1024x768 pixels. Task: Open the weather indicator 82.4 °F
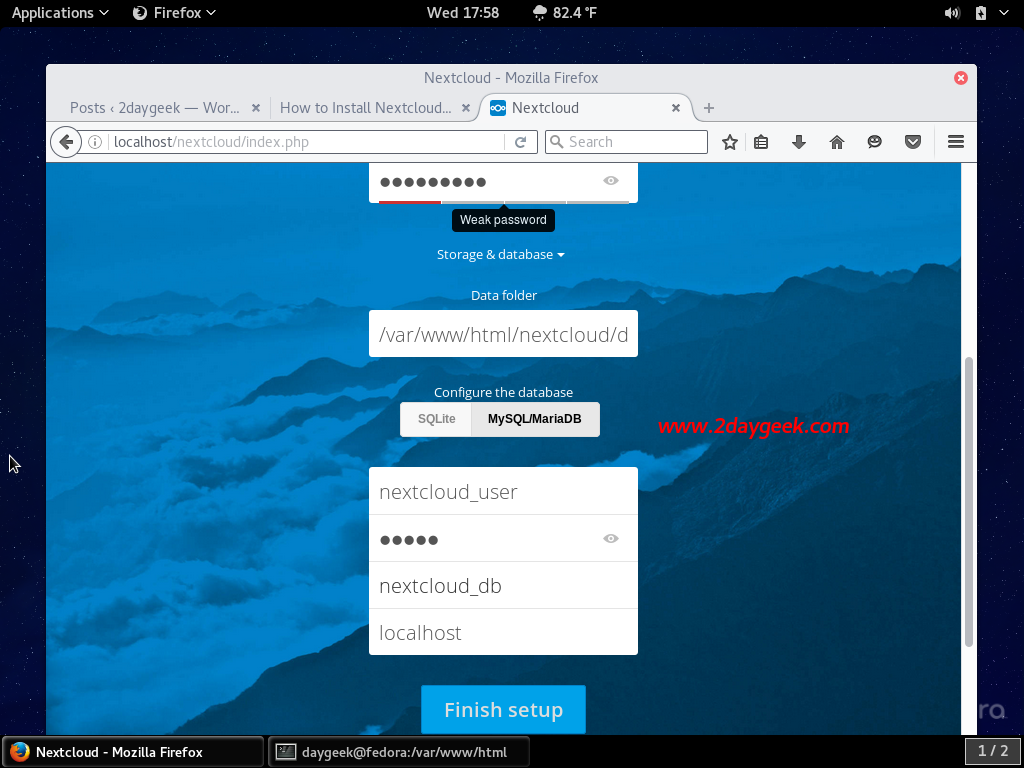point(565,12)
